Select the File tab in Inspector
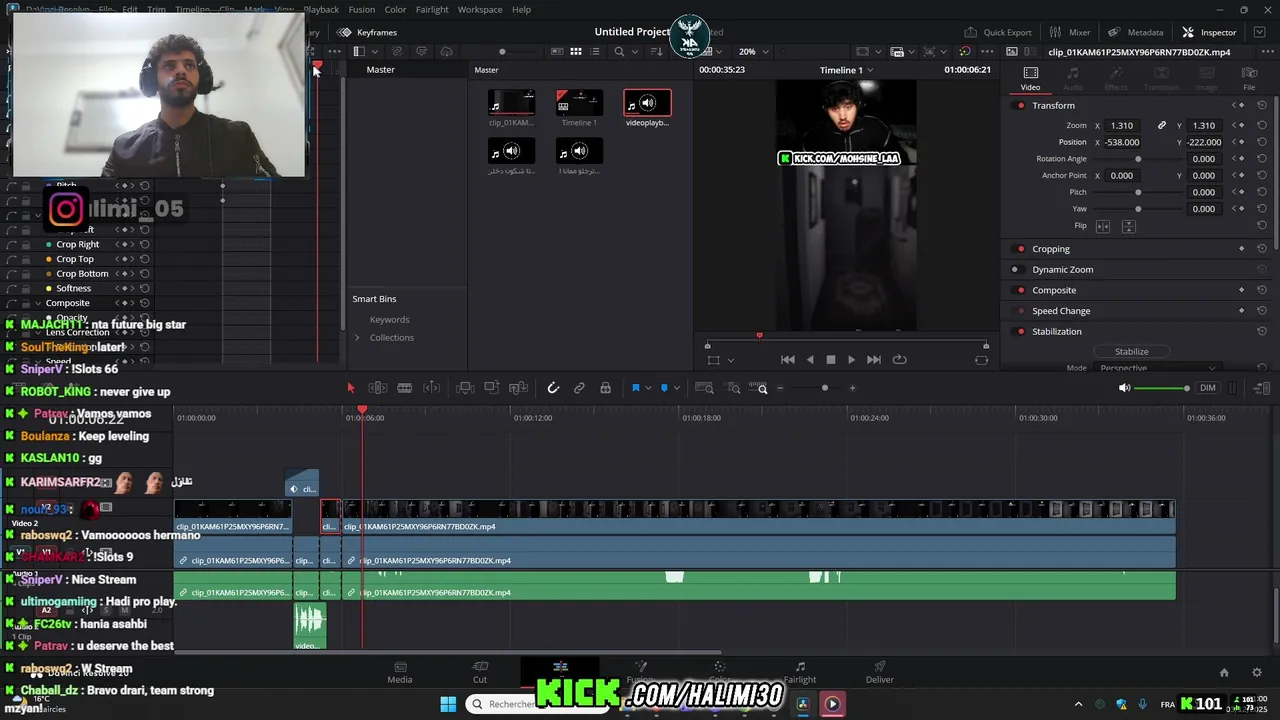Screen dimensions: 1280x720 point(1249,78)
